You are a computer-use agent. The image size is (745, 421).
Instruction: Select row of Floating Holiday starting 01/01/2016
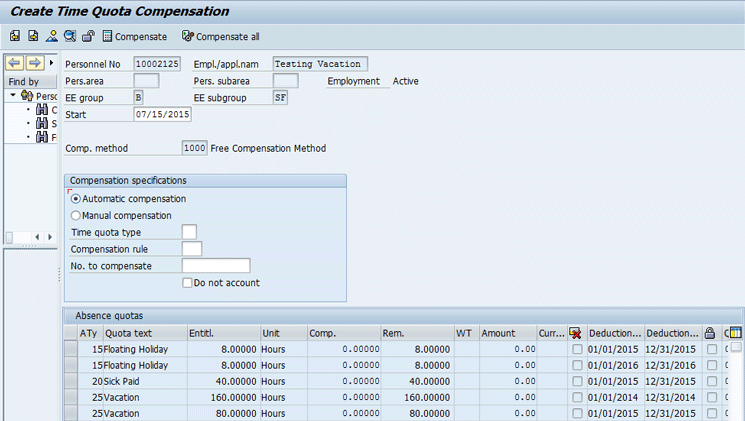[71, 365]
